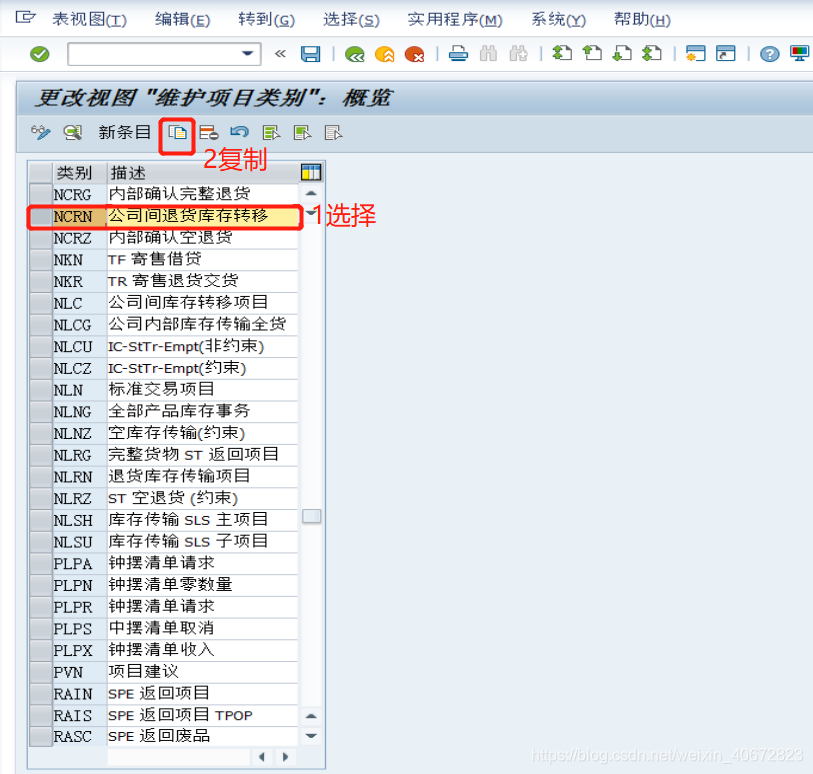
Task: Open the 帮助(H) menu
Action: pyautogui.click(x=642, y=20)
